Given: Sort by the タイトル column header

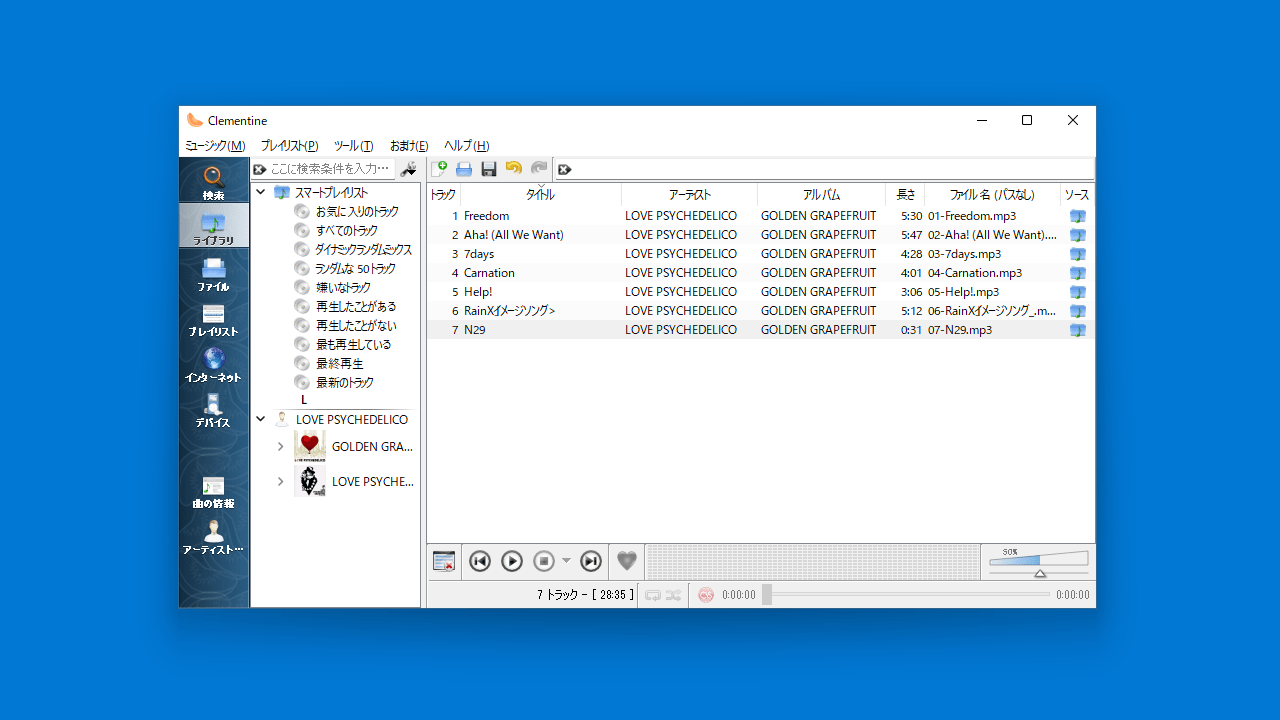Looking at the screenshot, I should click(x=541, y=195).
